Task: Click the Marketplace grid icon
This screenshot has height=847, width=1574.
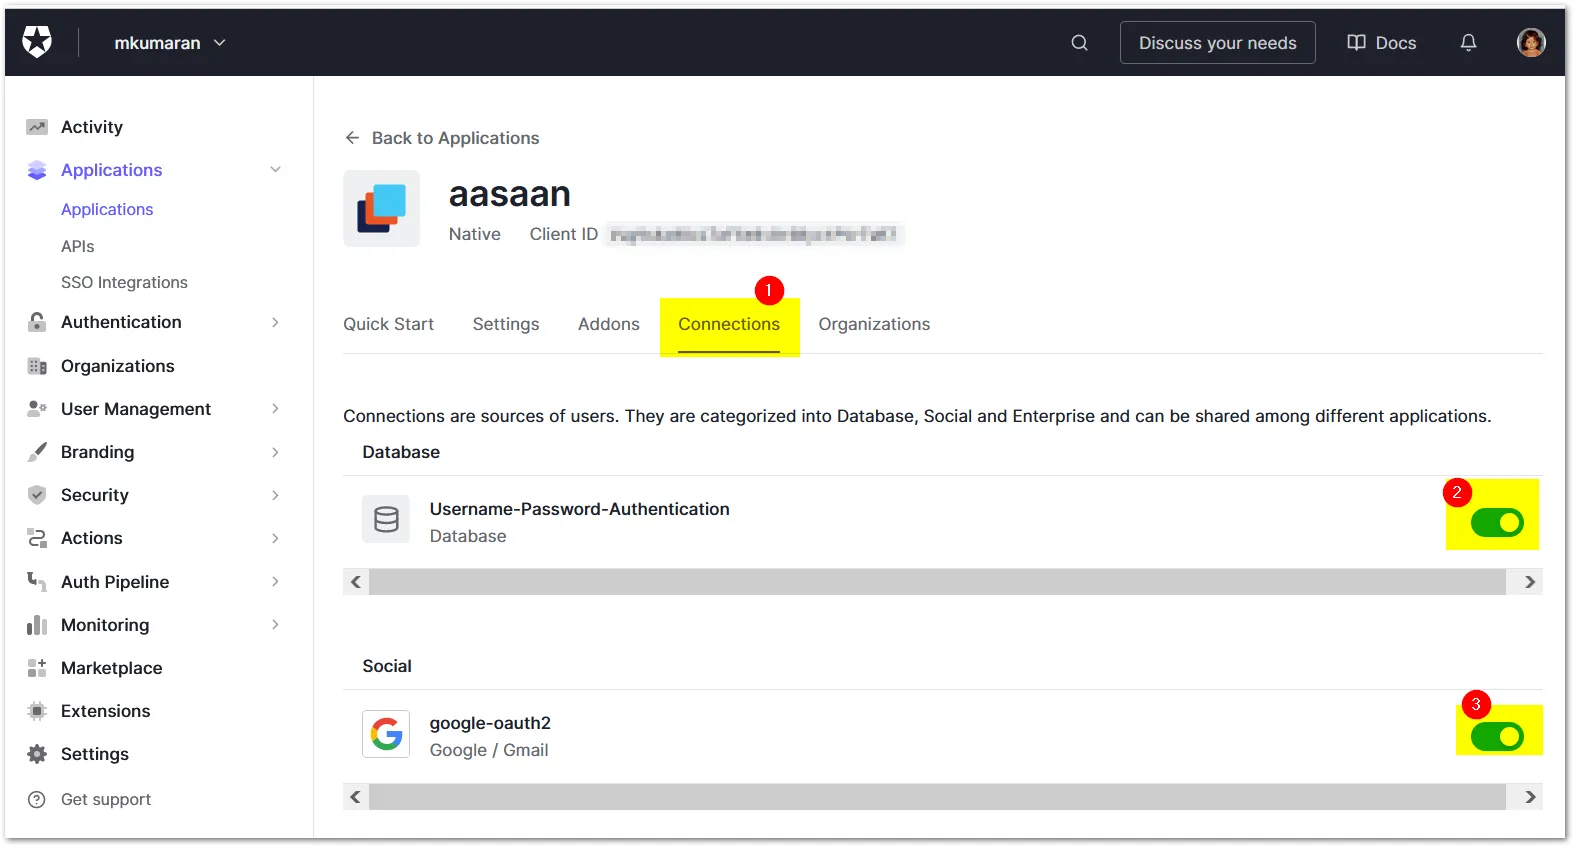Action: click(37, 668)
